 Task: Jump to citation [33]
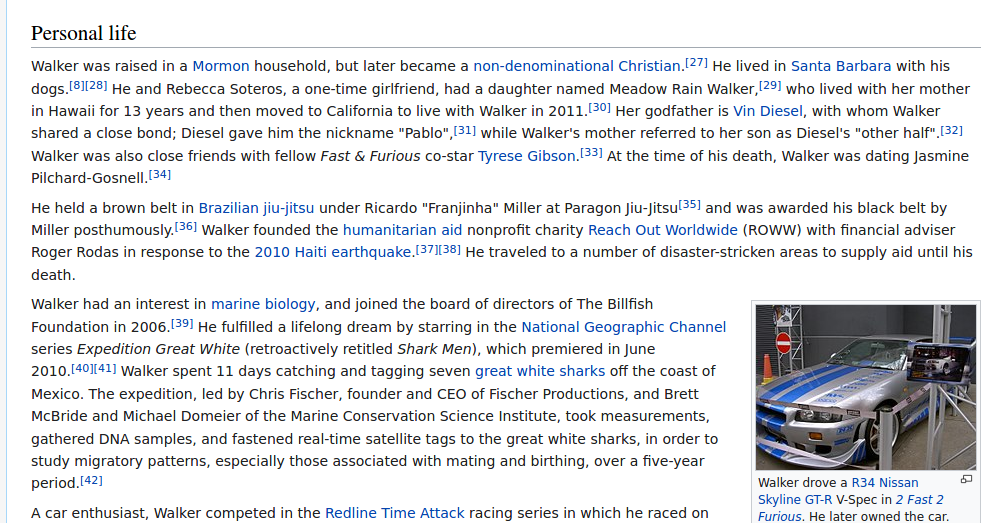(591, 152)
